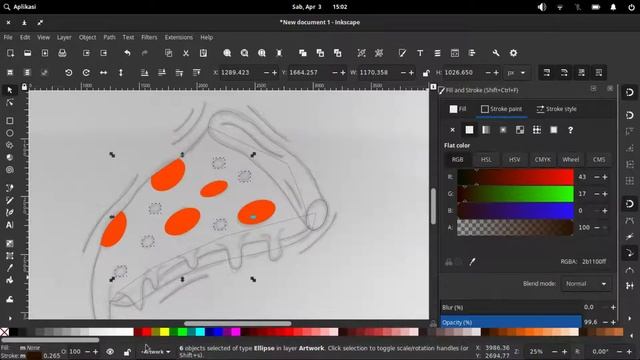Open Preferences wrench icon
The height and width of the screenshot is (360, 640).
click(496, 53)
